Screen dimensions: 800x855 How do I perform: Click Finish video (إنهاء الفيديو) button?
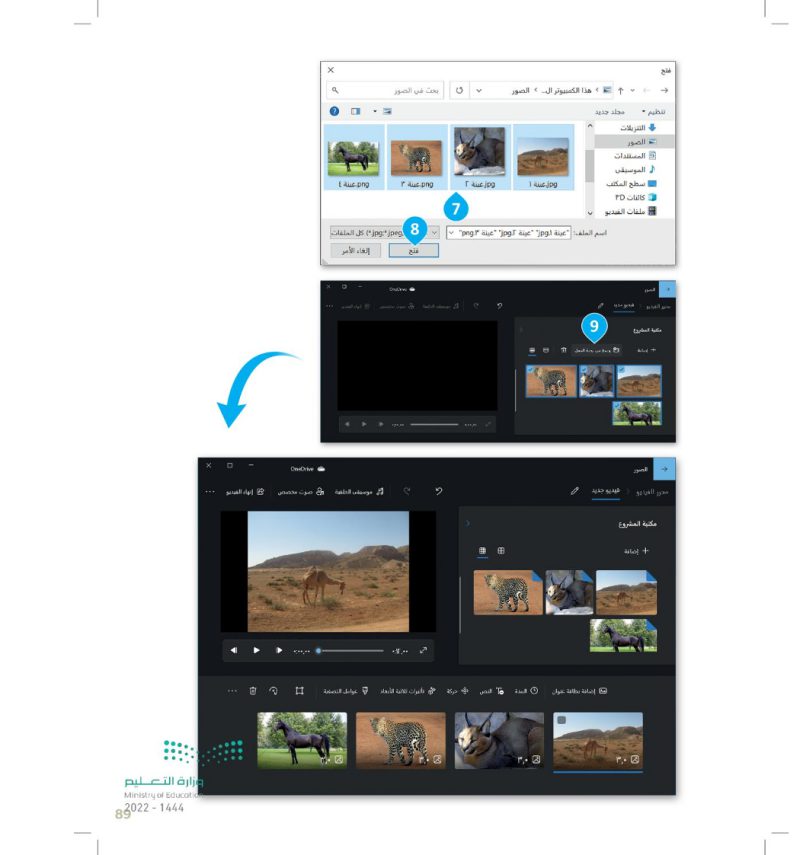[x=246, y=492]
